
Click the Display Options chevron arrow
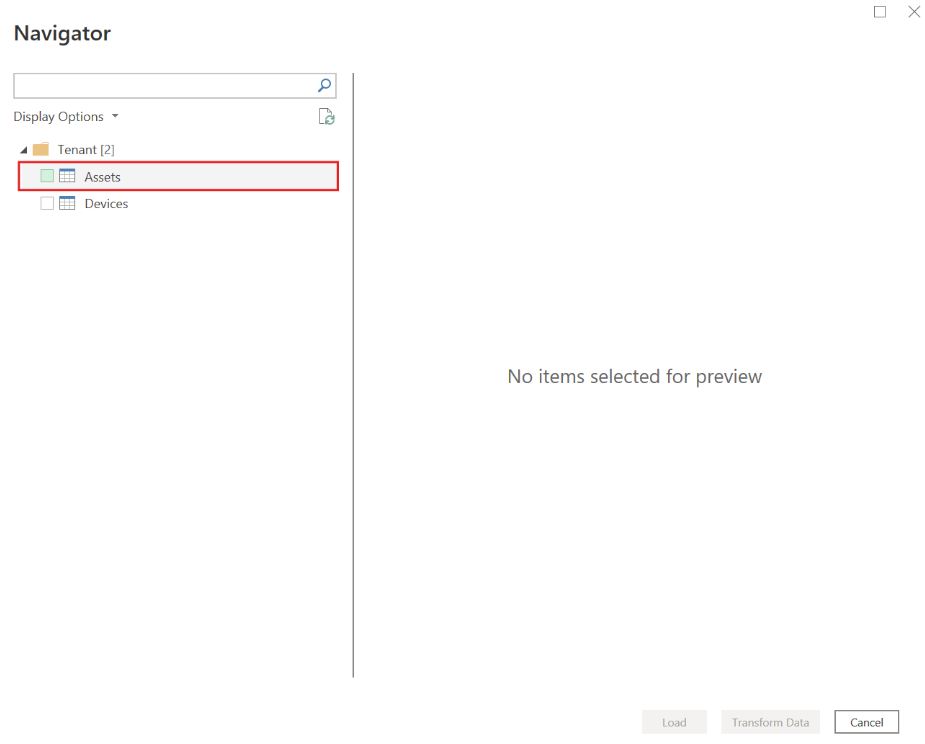coord(115,116)
